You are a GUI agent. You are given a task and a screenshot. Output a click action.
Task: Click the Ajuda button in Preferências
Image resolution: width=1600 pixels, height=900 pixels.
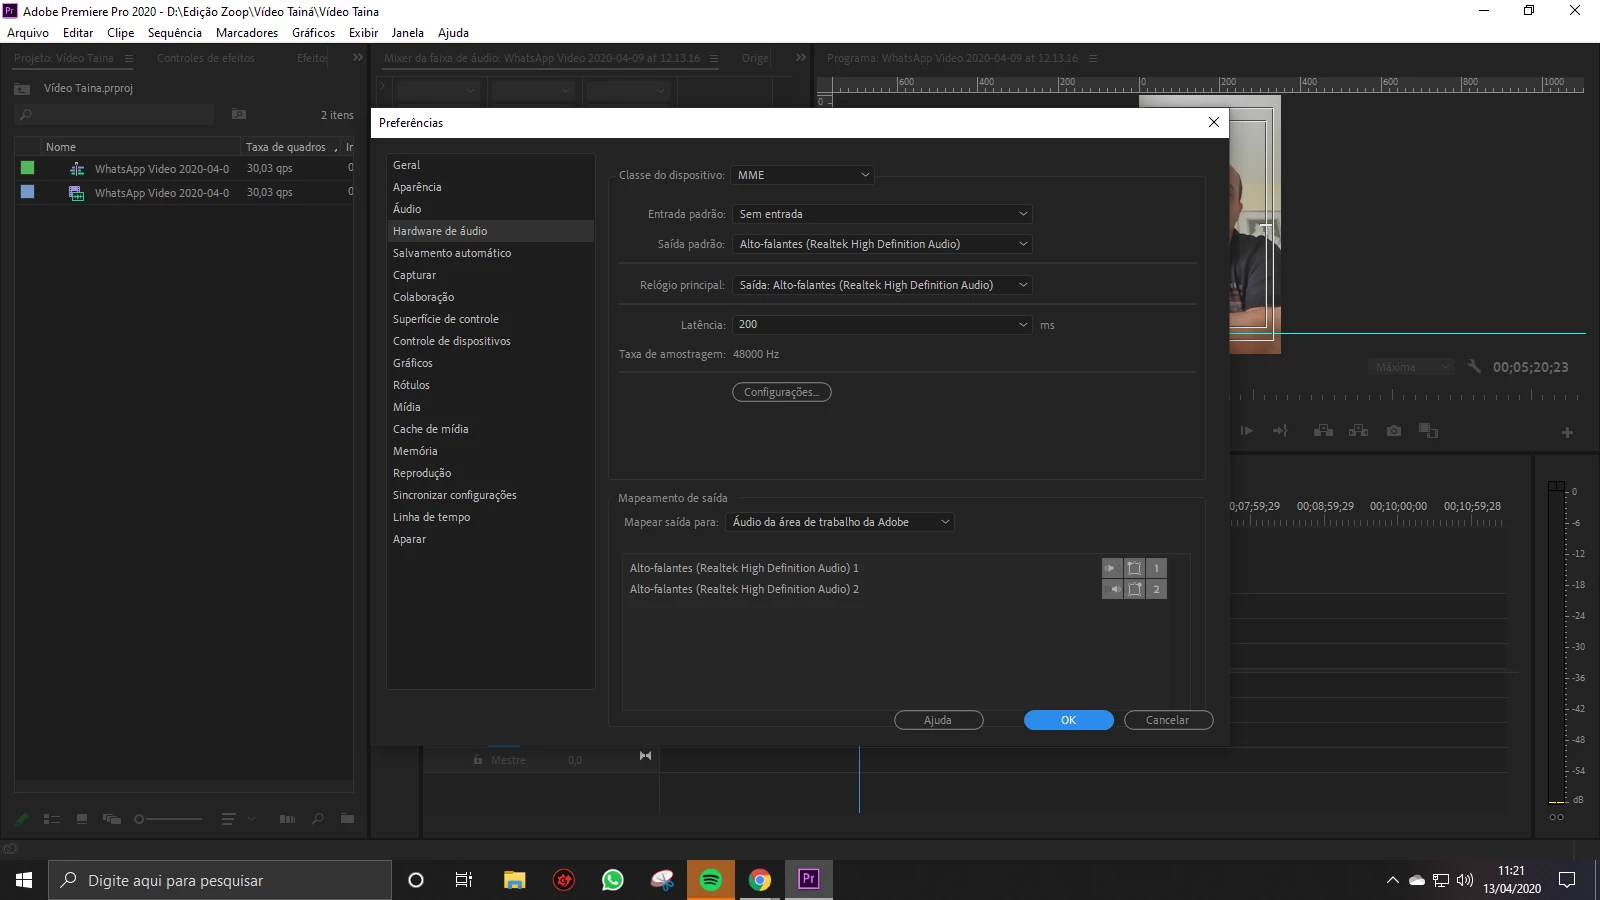[x=939, y=720]
